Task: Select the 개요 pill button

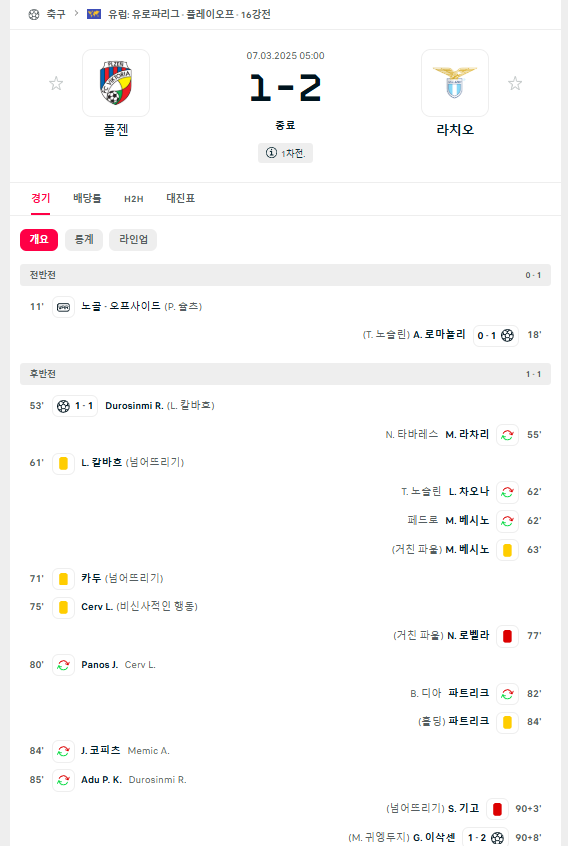Action: click(x=39, y=240)
